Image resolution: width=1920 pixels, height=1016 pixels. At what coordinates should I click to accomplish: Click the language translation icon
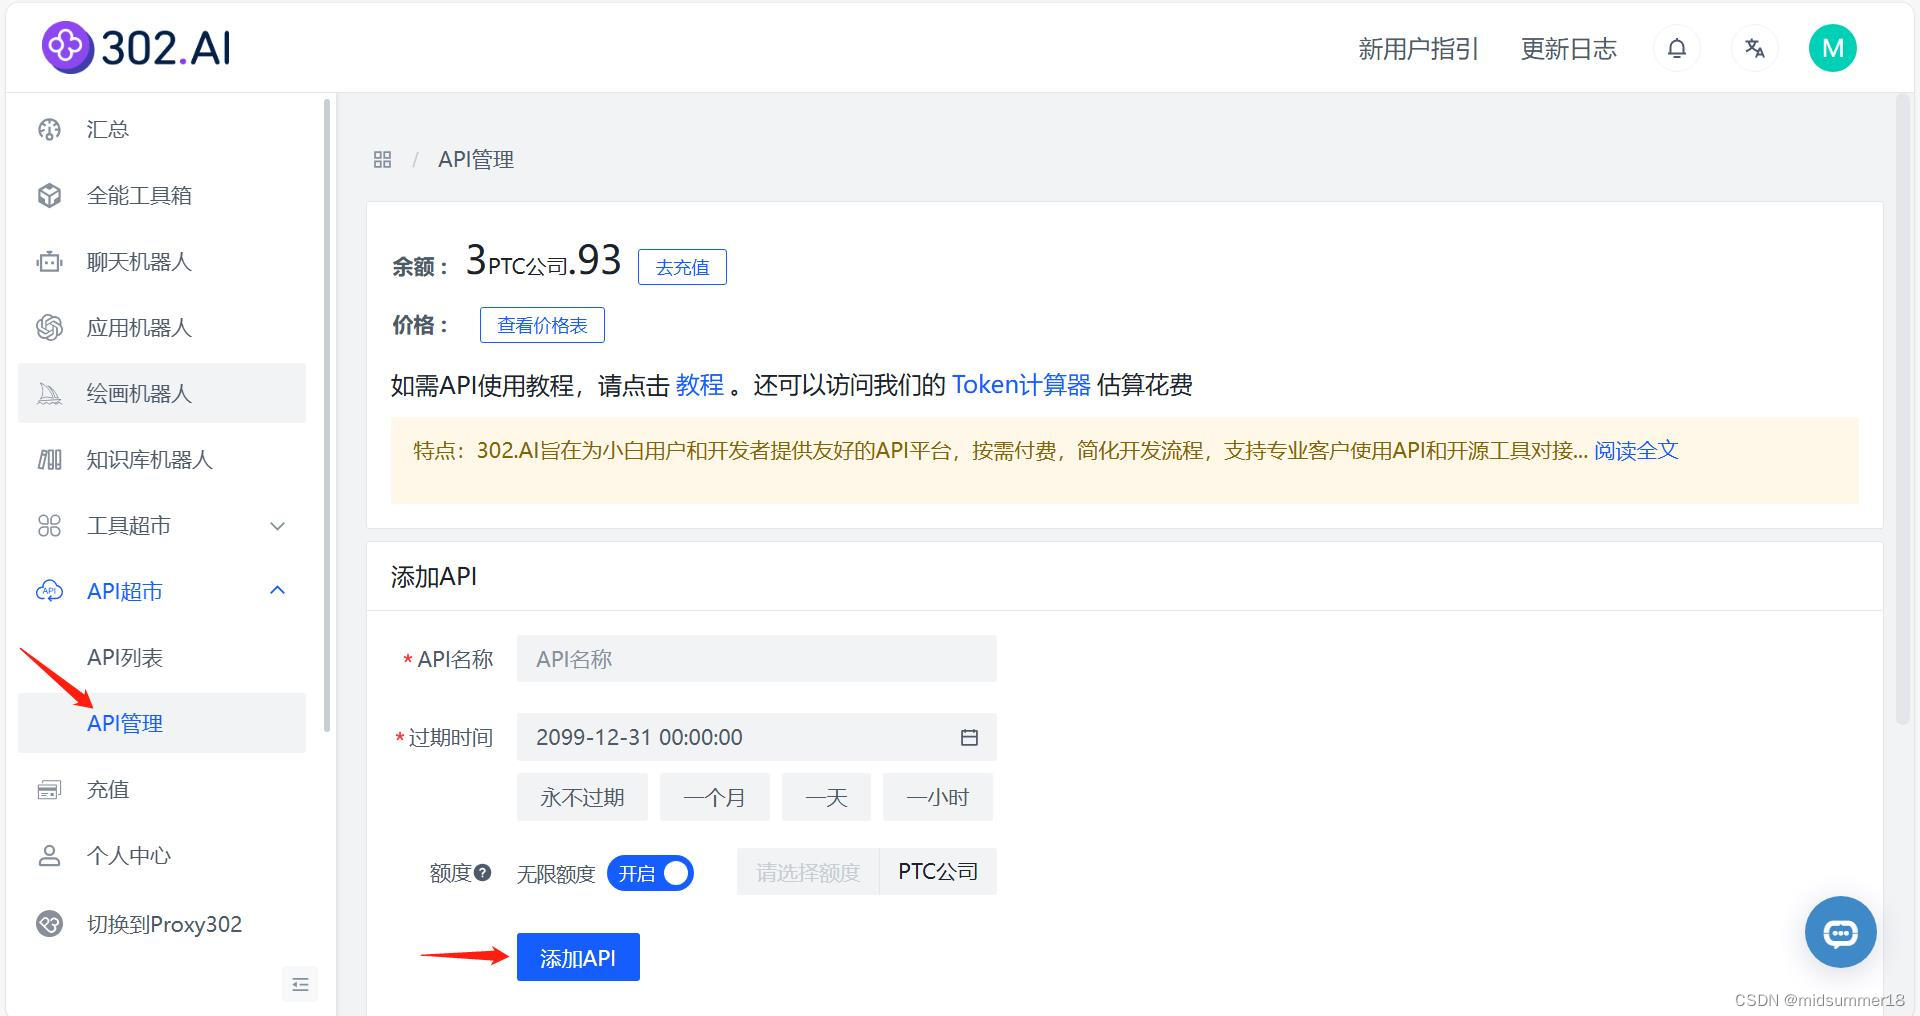point(1754,48)
